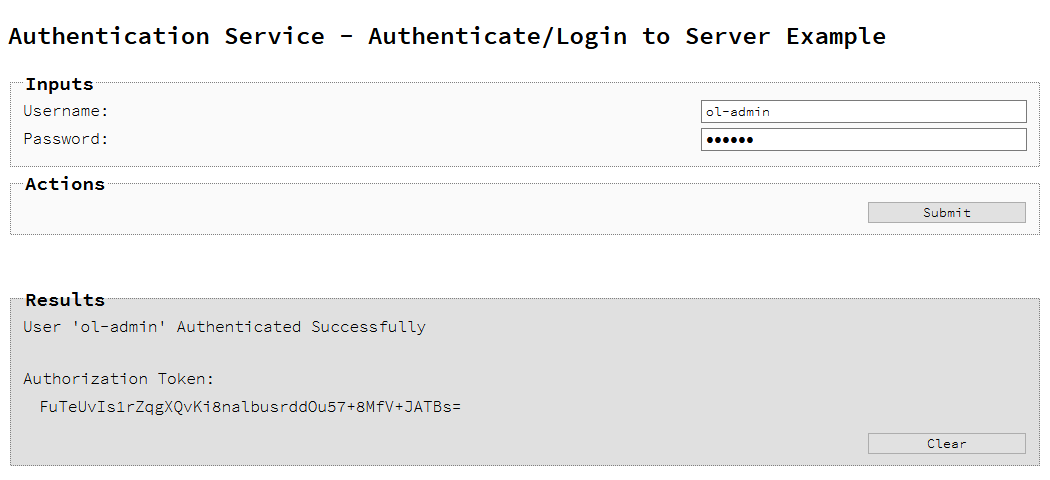Click the Submit button
This screenshot has height=480, width=1050.
point(946,212)
